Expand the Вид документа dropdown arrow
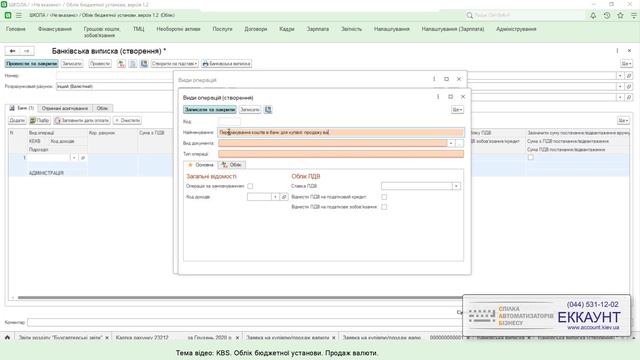The image size is (640, 360). 451,143
